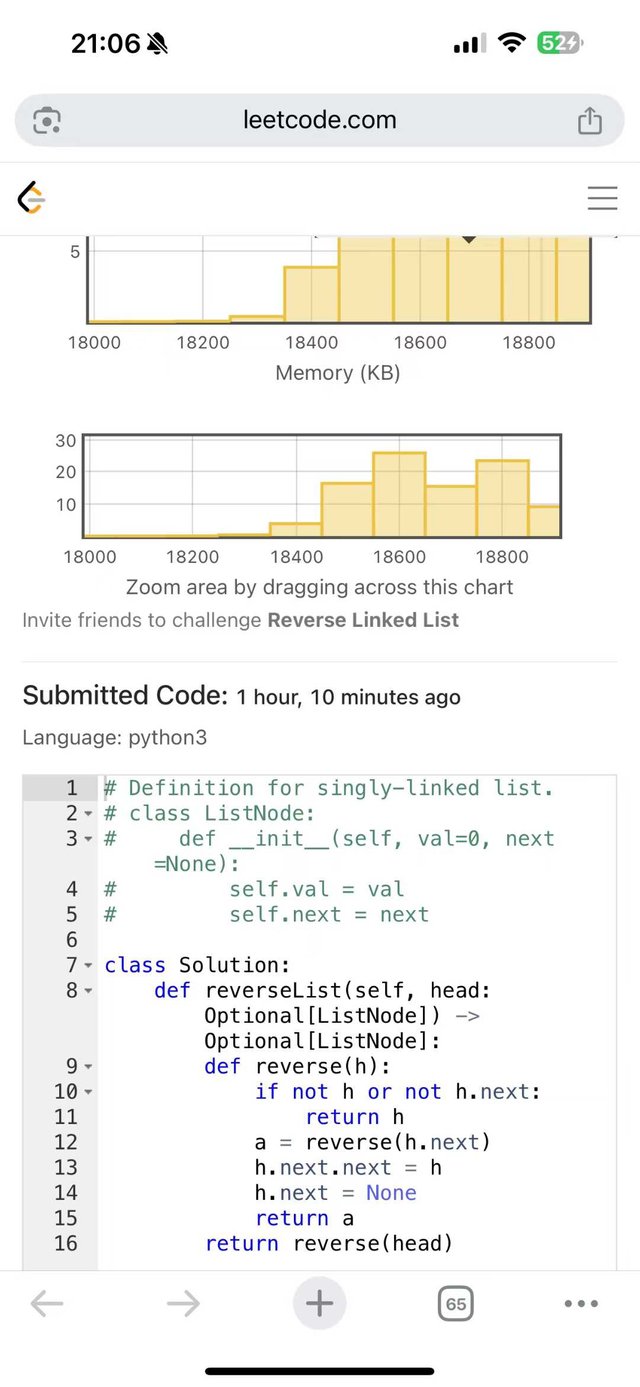Image resolution: width=640 pixels, height=1387 pixels.
Task: Open the hamburger navigation menu
Action: 602,198
